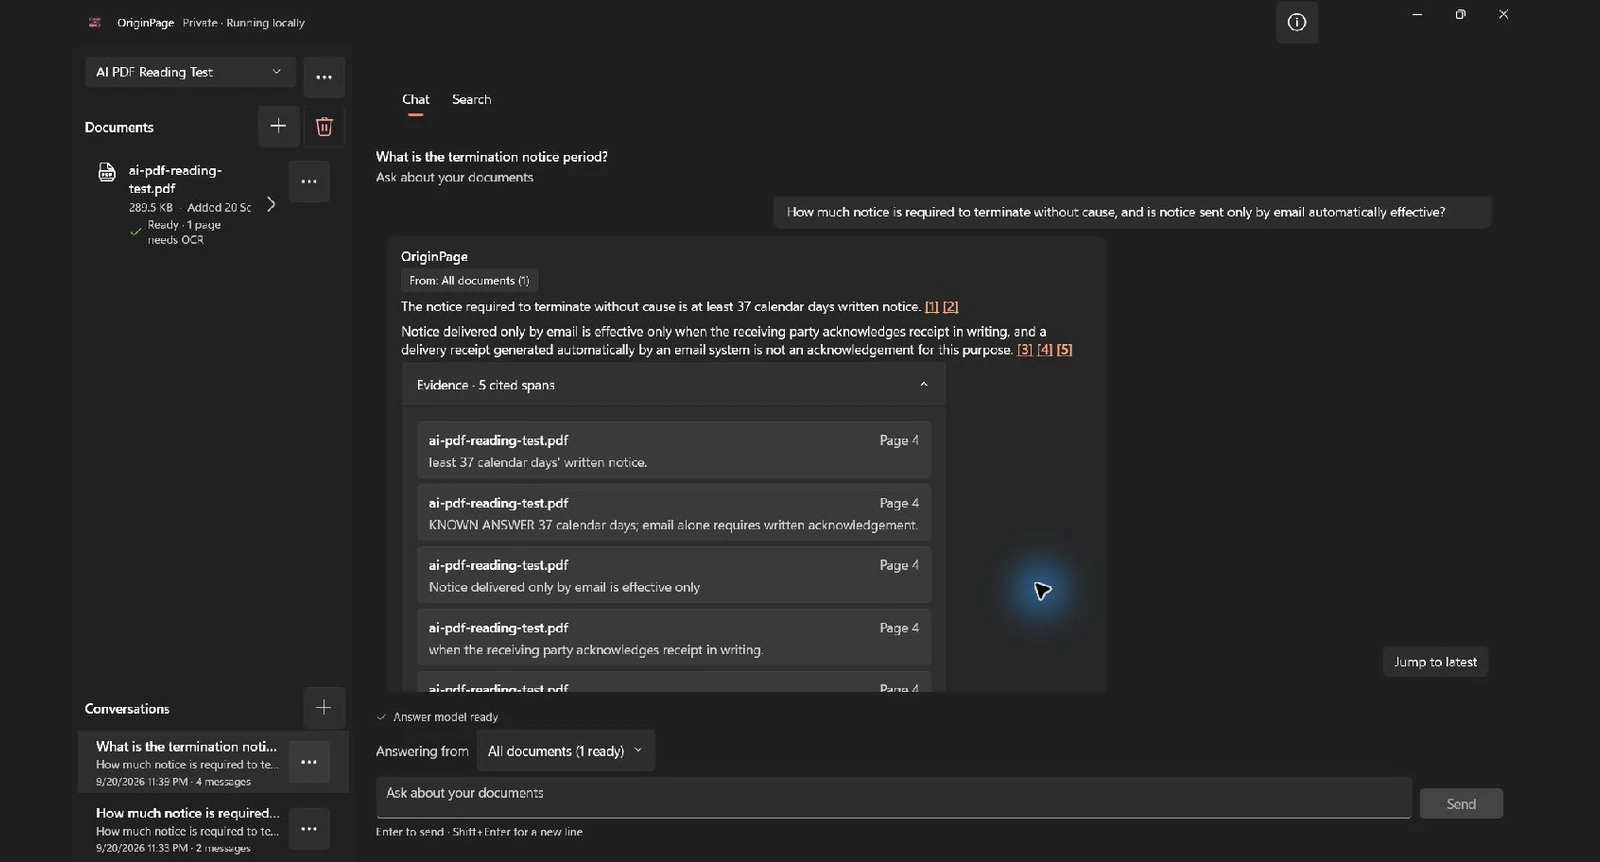Open more options for ai-pdf-reading-test.pdf

click(x=309, y=182)
